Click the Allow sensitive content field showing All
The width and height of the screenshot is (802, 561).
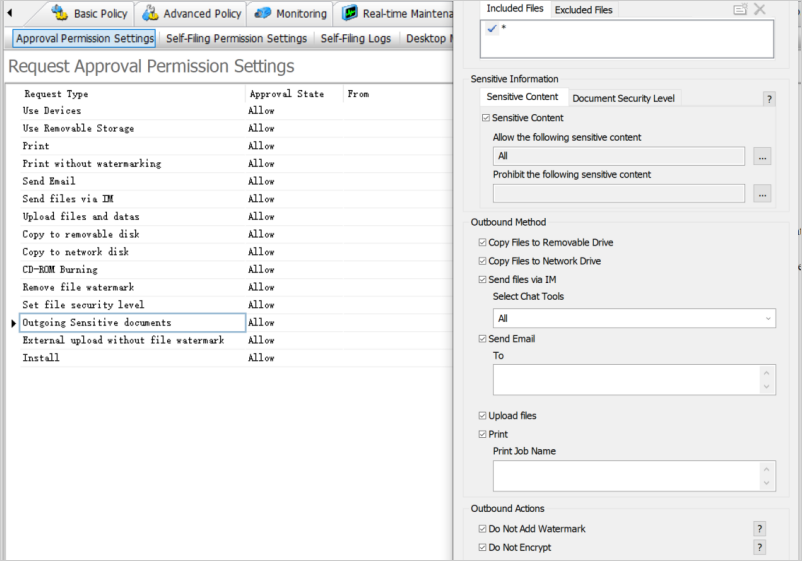click(x=618, y=156)
